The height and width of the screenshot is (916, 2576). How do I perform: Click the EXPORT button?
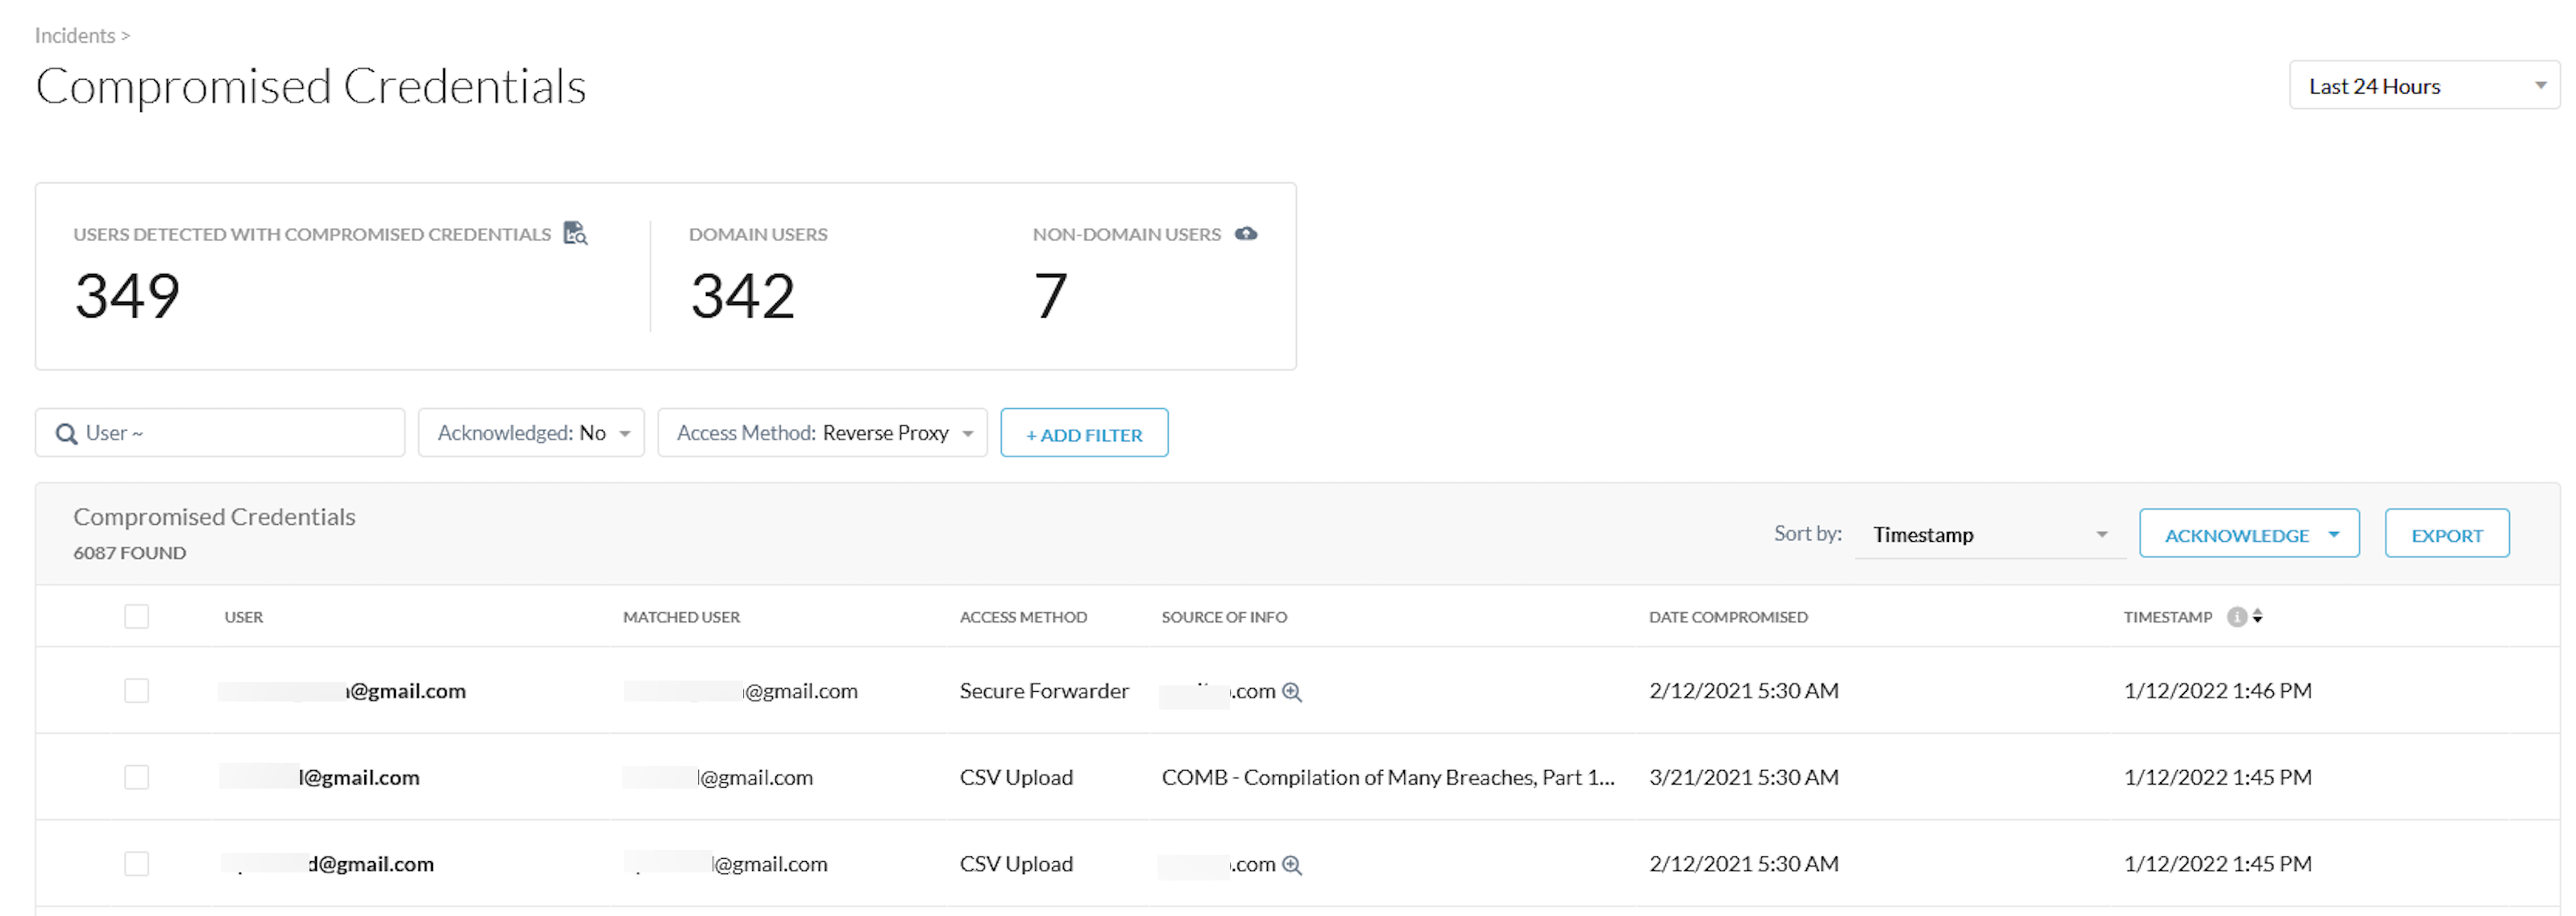(2447, 534)
